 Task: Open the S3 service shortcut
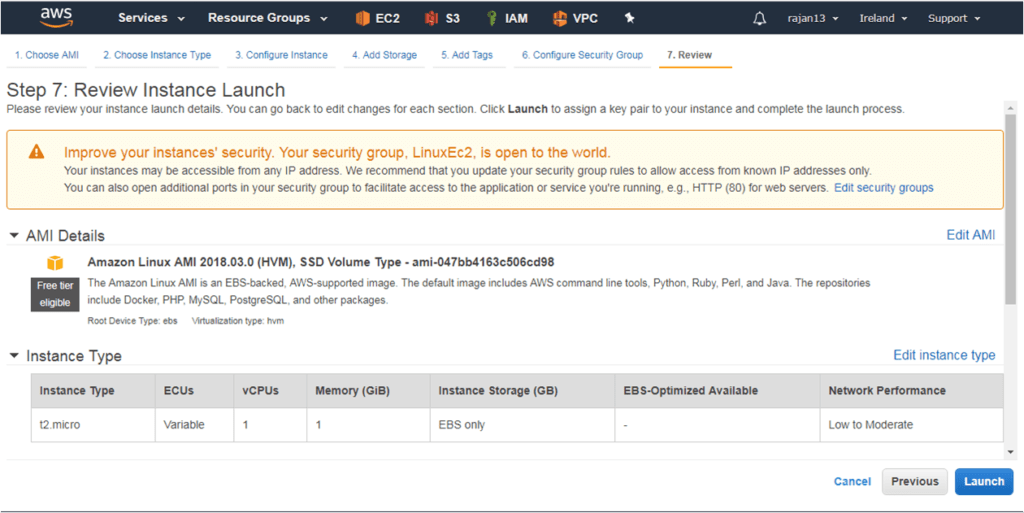tap(442, 18)
